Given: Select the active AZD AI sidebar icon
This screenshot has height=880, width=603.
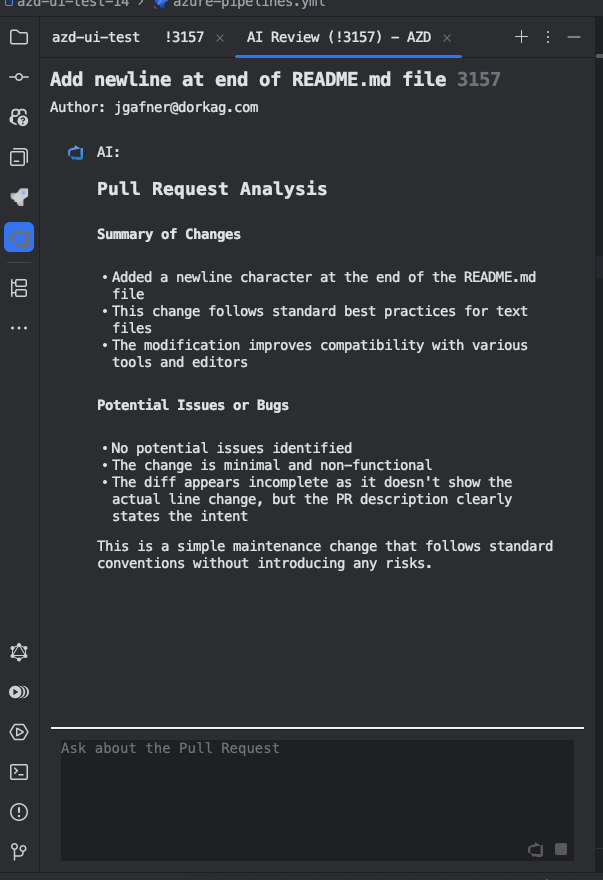Looking at the screenshot, I should coord(19,237).
